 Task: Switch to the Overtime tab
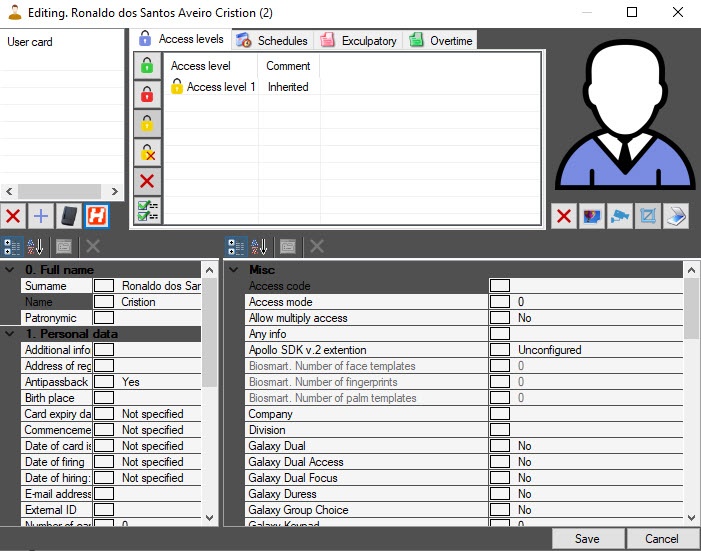(441, 40)
